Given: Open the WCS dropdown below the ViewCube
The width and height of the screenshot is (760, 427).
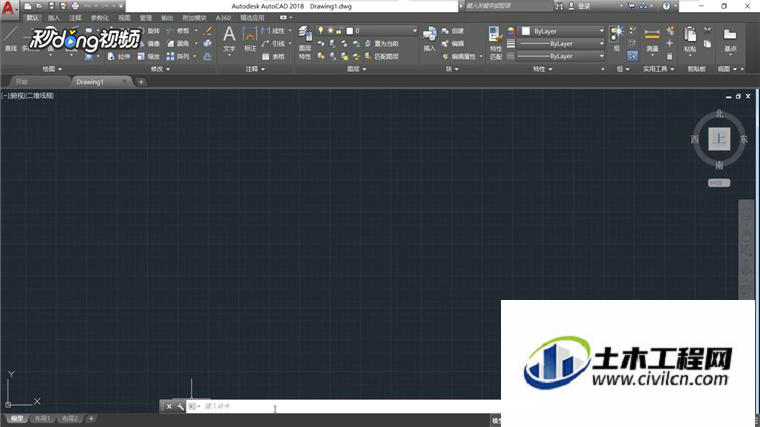Looking at the screenshot, I should (x=719, y=183).
